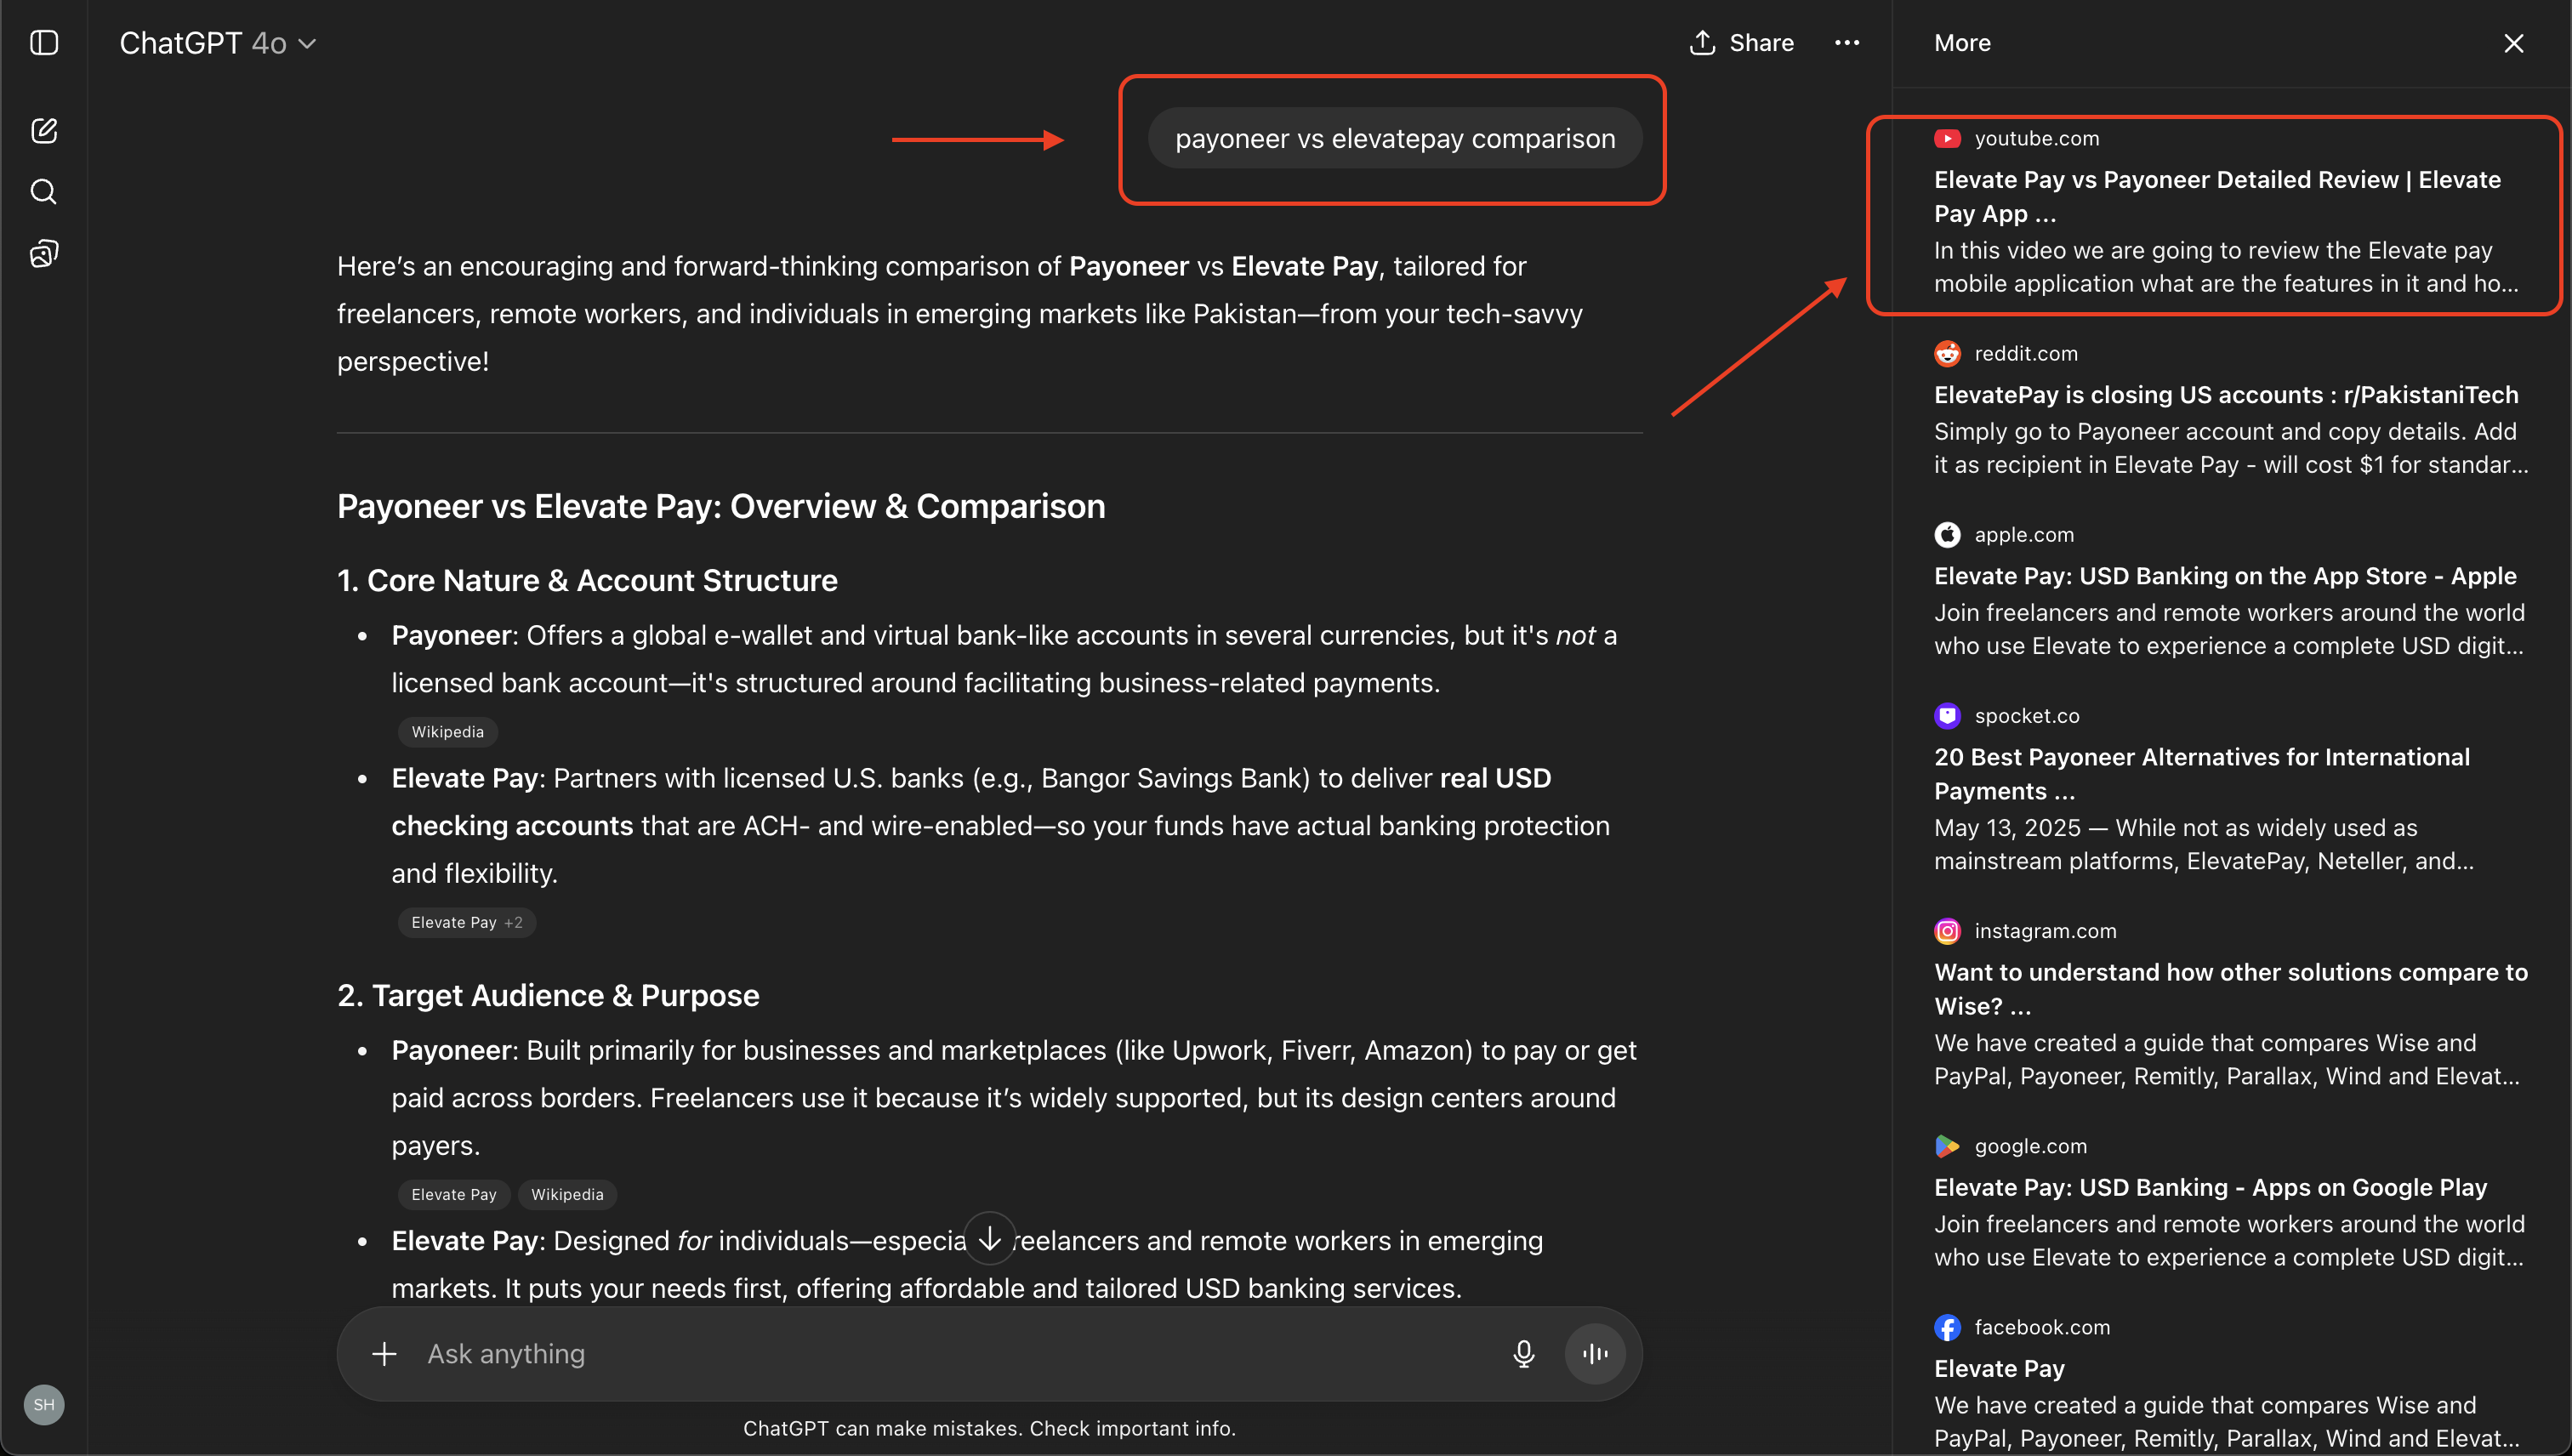Start voice mode with the waveform icon
This screenshot has height=1456, width=2572.
click(1595, 1353)
